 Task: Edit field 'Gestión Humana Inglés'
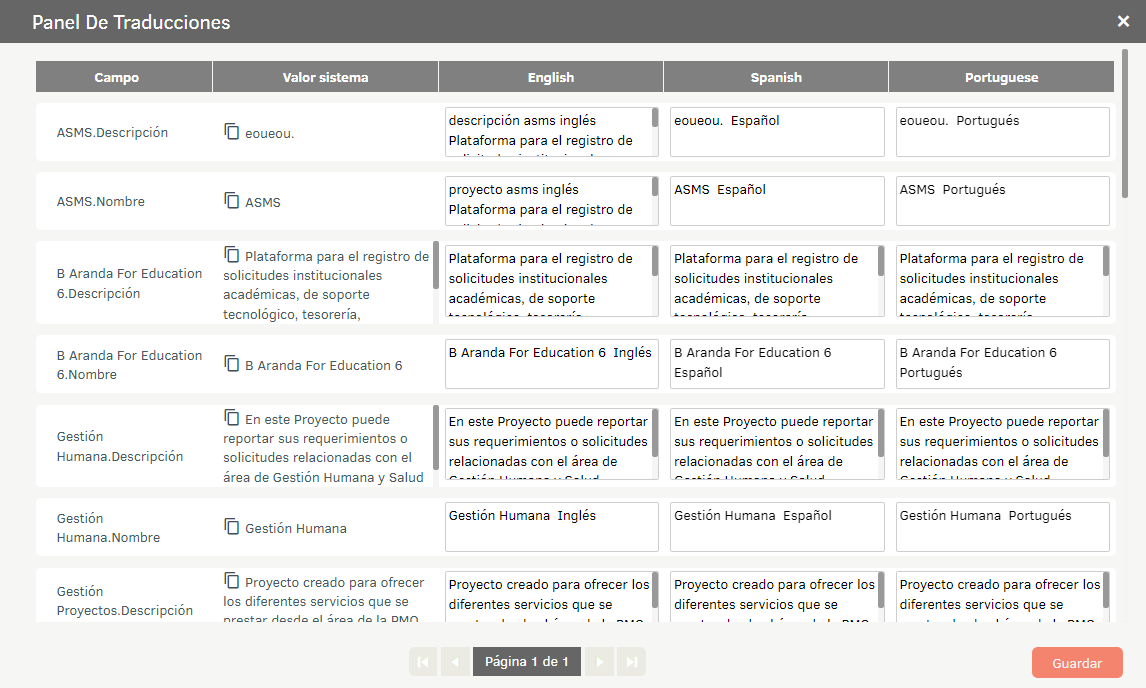coord(552,526)
